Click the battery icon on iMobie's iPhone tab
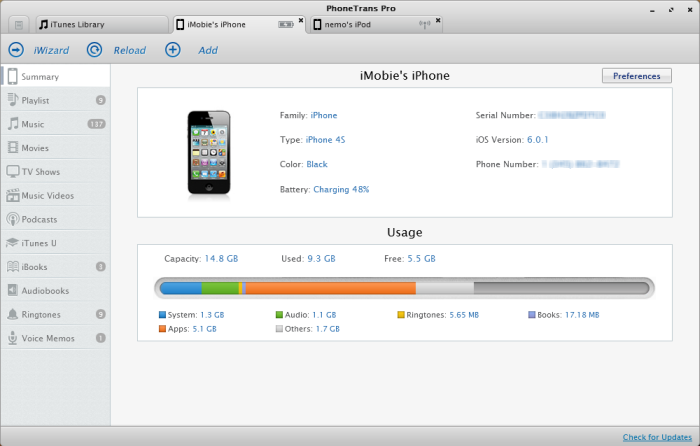 286,25
